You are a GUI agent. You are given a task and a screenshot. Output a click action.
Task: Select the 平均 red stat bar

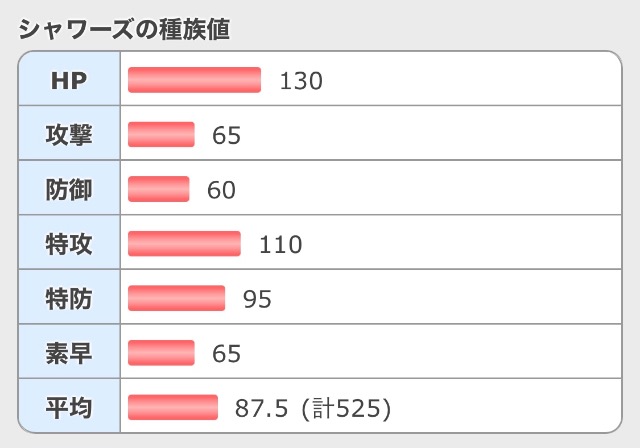(x=173, y=407)
